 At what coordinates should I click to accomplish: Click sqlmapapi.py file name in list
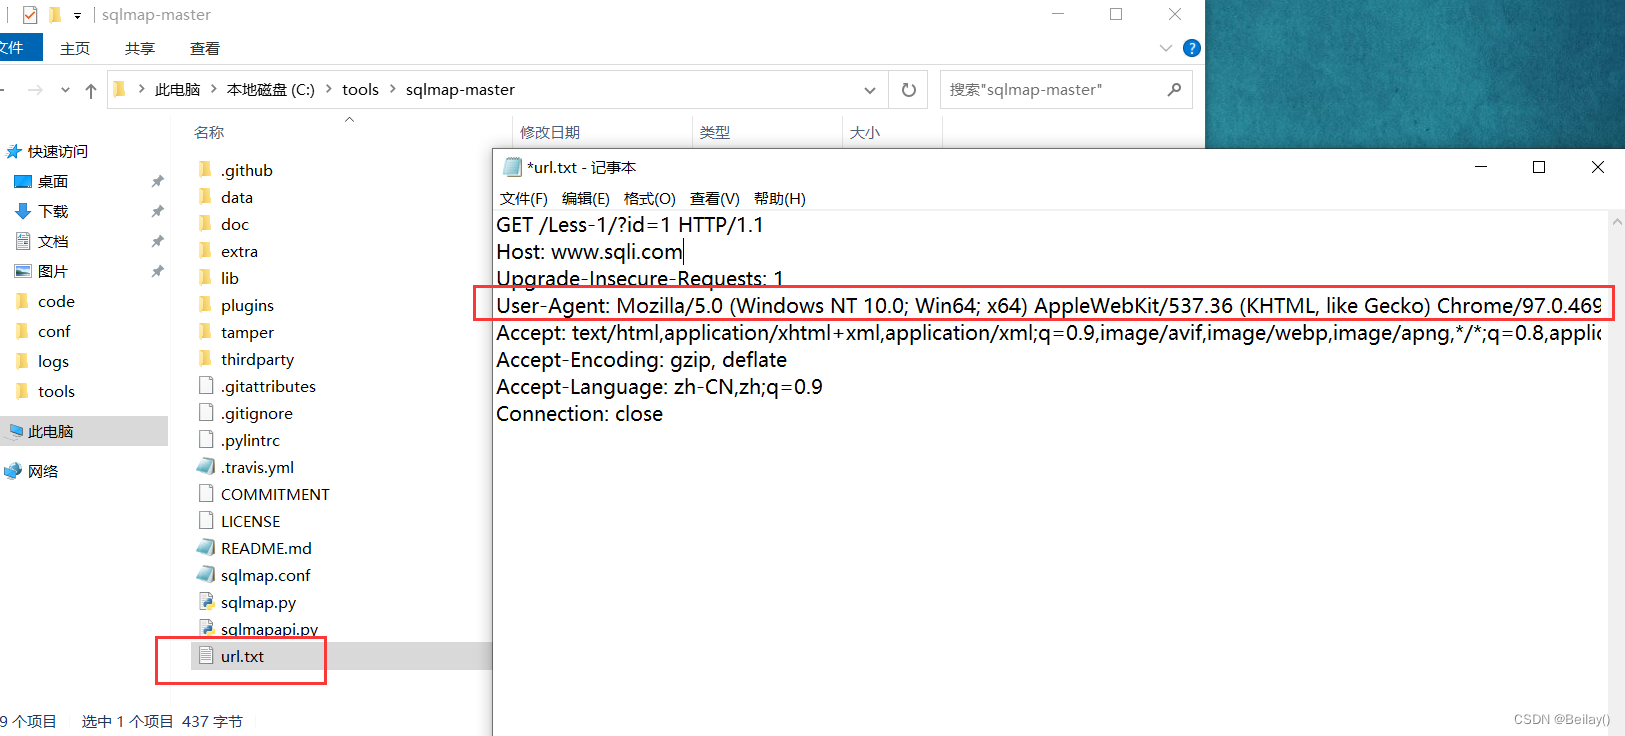click(269, 629)
